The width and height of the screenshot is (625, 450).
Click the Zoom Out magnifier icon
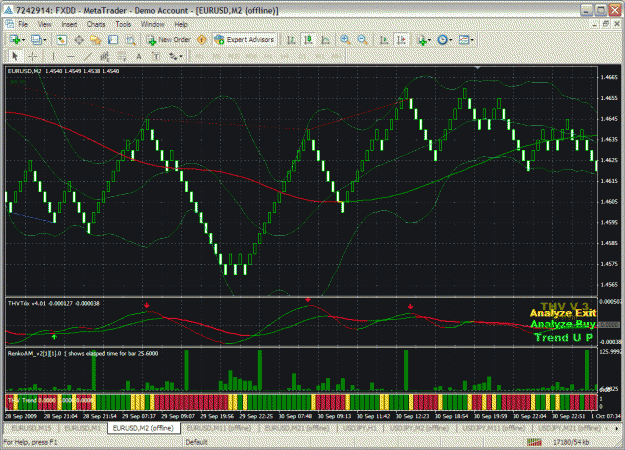coord(362,40)
